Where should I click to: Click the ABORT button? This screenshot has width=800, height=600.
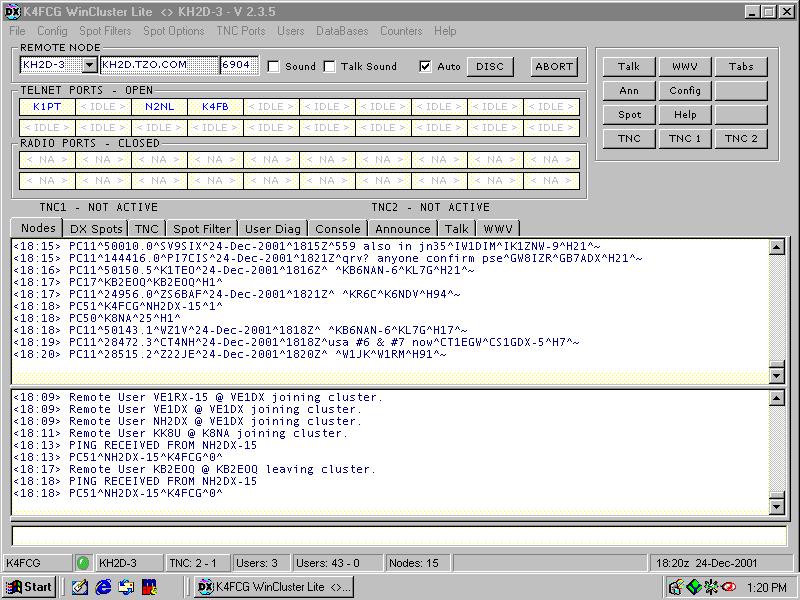pyautogui.click(x=553, y=67)
